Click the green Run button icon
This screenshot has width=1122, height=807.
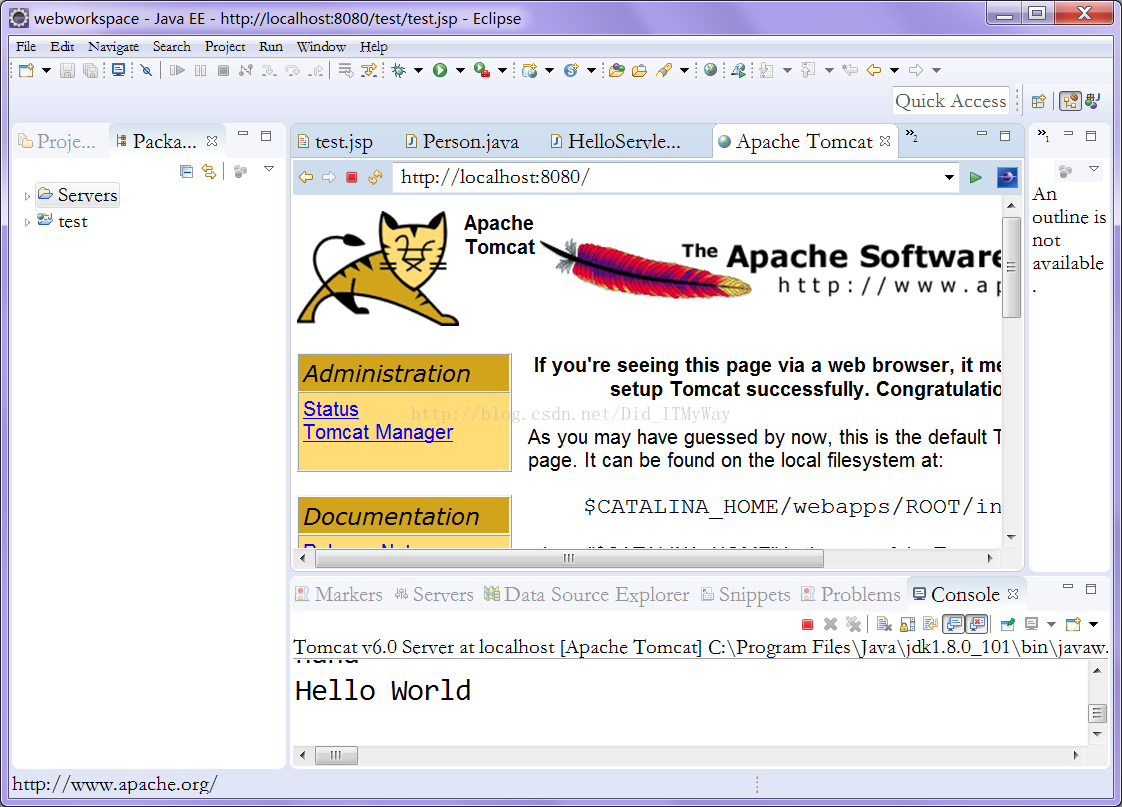tap(440, 70)
